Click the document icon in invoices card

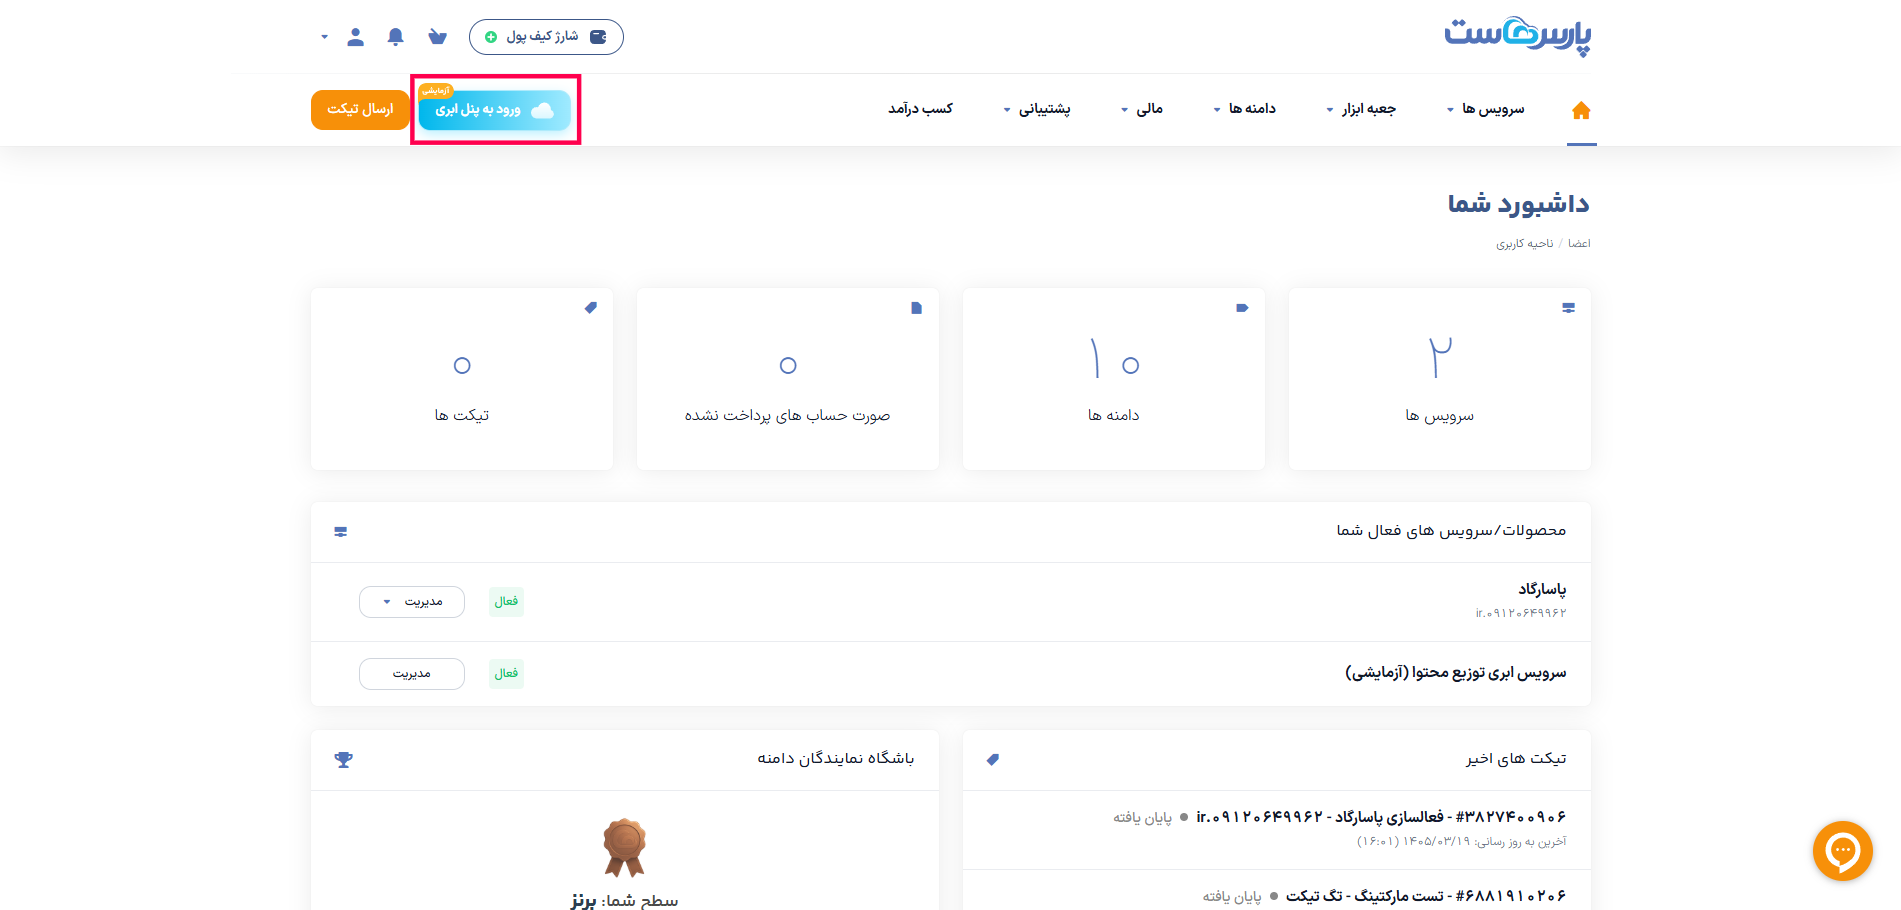tap(916, 308)
